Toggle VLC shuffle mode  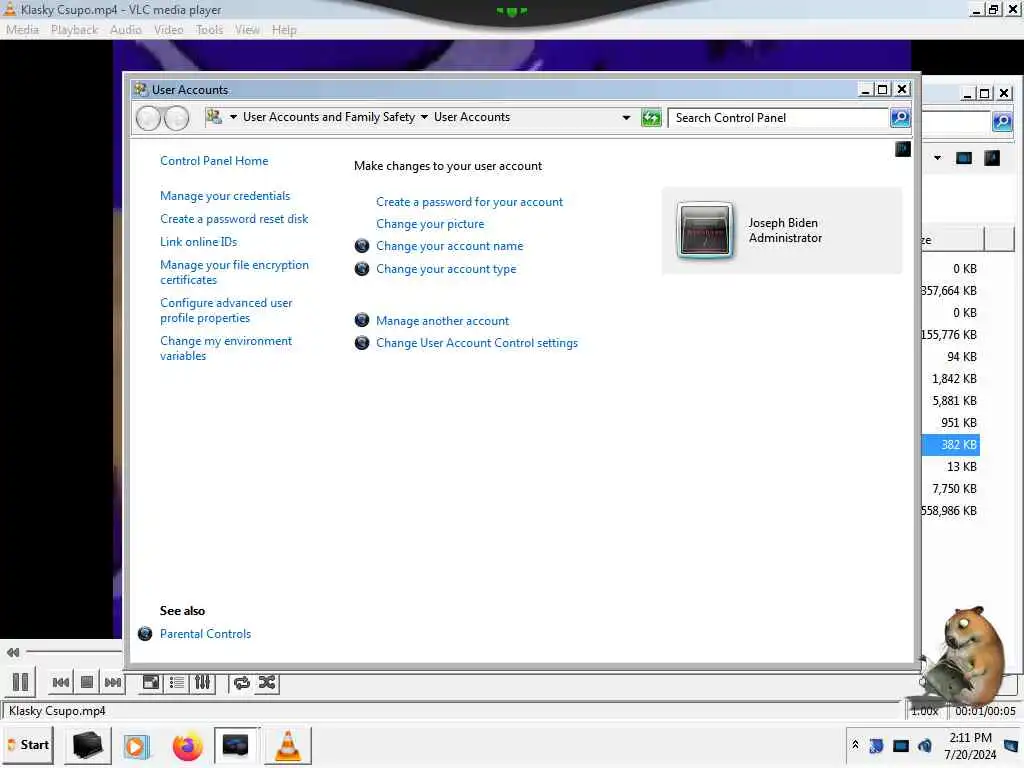pyautogui.click(x=267, y=682)
